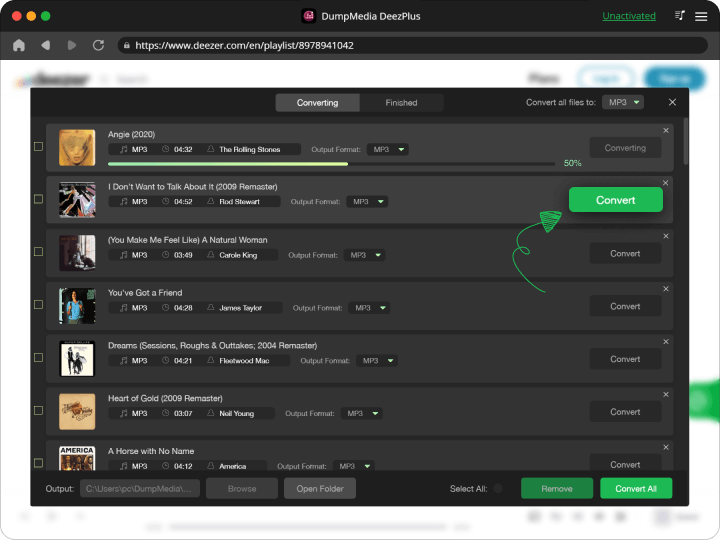
Task: Click the reload page icon
Action: coord(98,45)
